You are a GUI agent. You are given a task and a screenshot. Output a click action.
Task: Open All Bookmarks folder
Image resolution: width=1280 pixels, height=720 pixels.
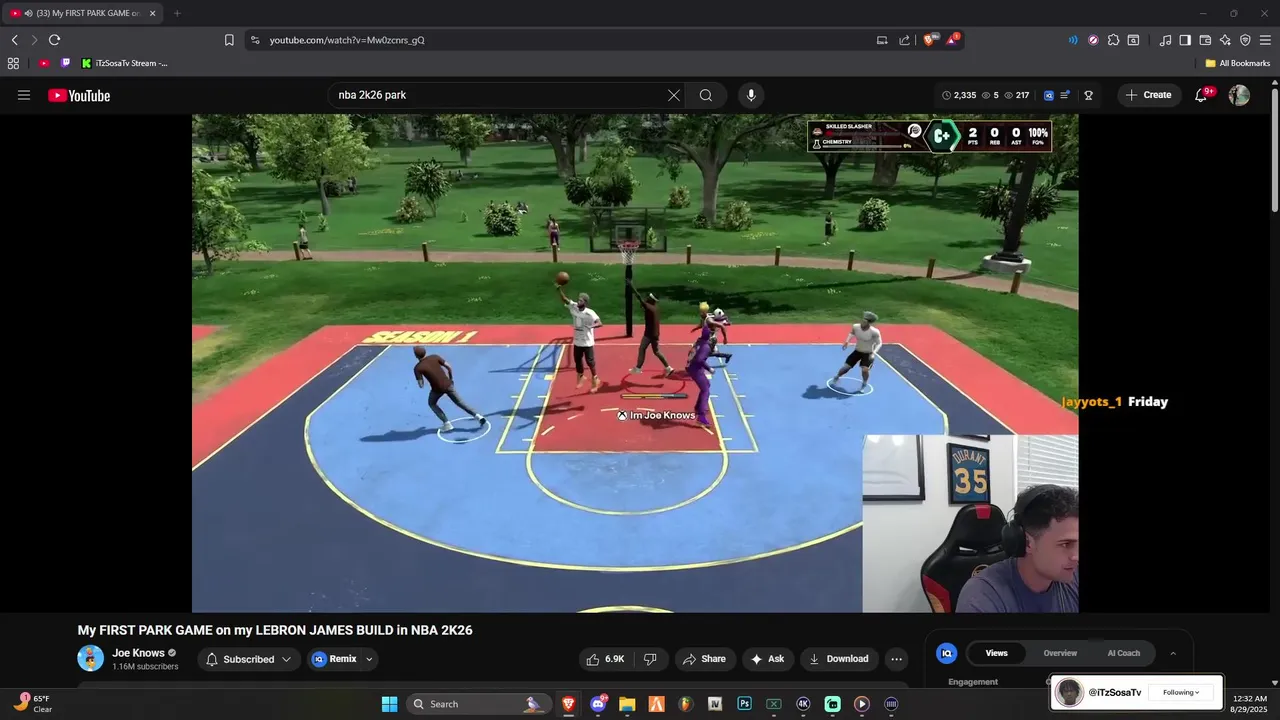pos(1238,63)
